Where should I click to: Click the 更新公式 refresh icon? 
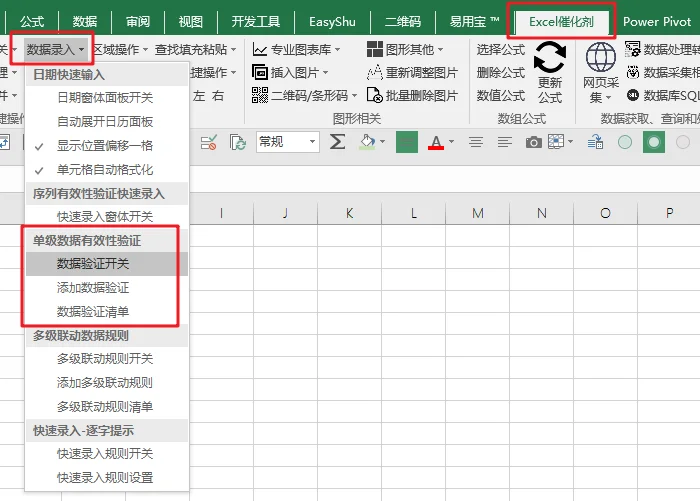pos(550,57)
